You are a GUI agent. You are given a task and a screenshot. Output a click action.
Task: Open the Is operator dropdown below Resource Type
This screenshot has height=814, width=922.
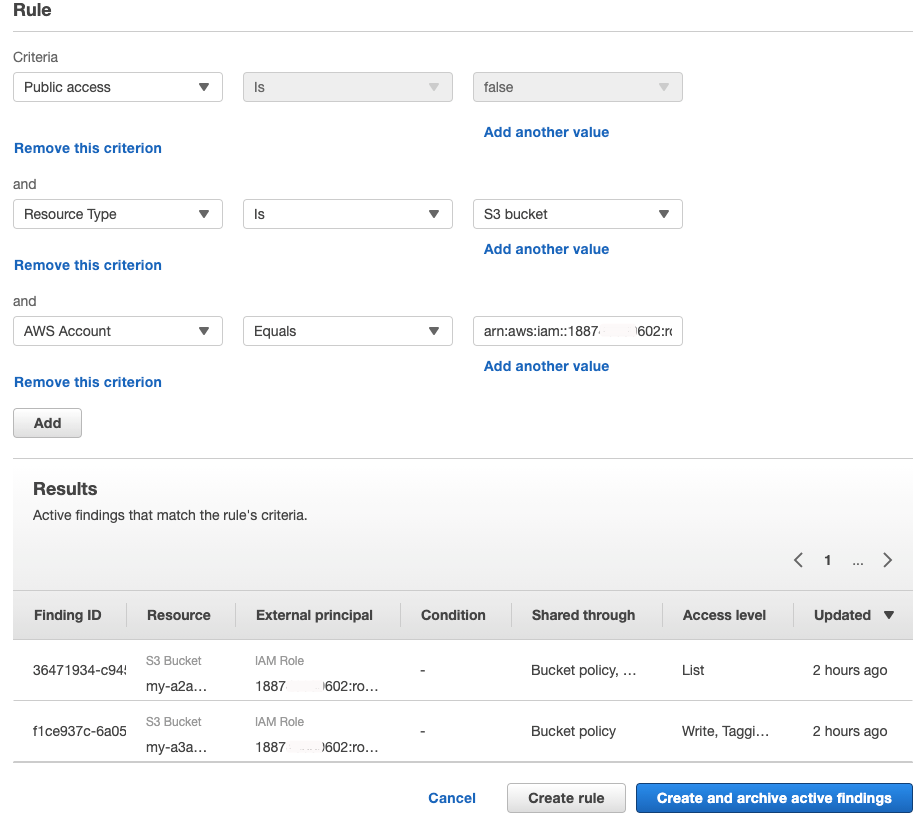click(x=347, y=214)
